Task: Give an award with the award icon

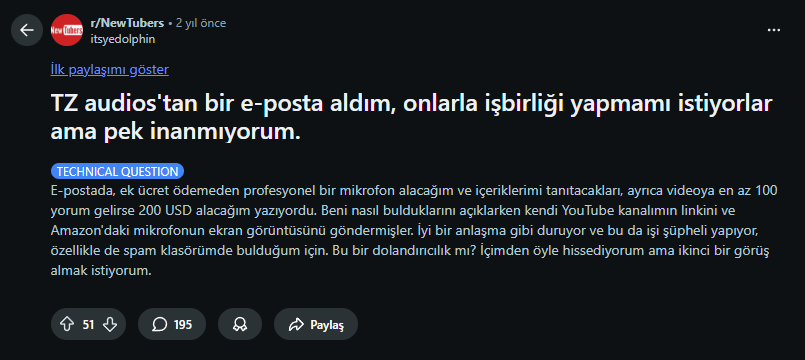Action: pyautogui.click(x=240, y=324)
